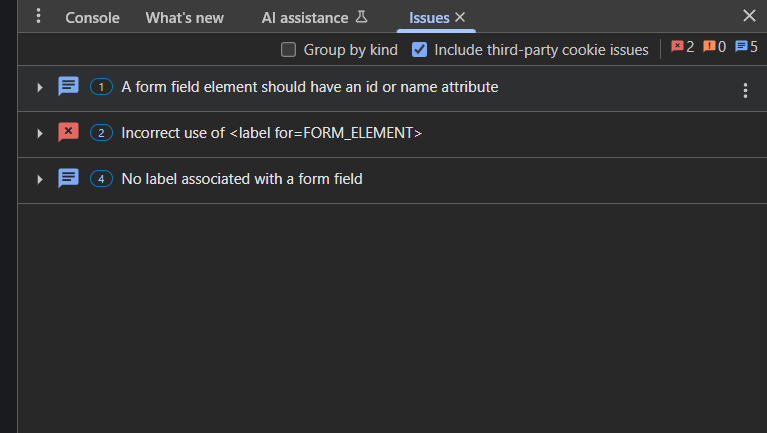Viewport: 767px width, 433px height.
Task: Click the blue message icon on 'No label associated'
Action: click(x=68, y=178)
